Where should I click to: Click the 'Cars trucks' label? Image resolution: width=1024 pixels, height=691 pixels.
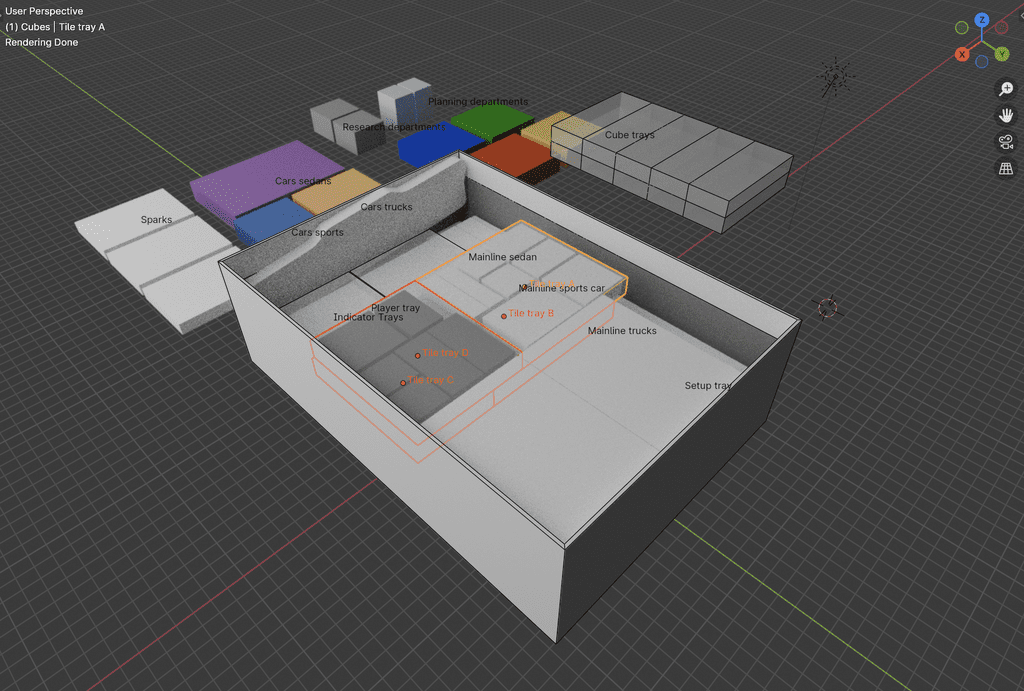(x=387, y=207)
